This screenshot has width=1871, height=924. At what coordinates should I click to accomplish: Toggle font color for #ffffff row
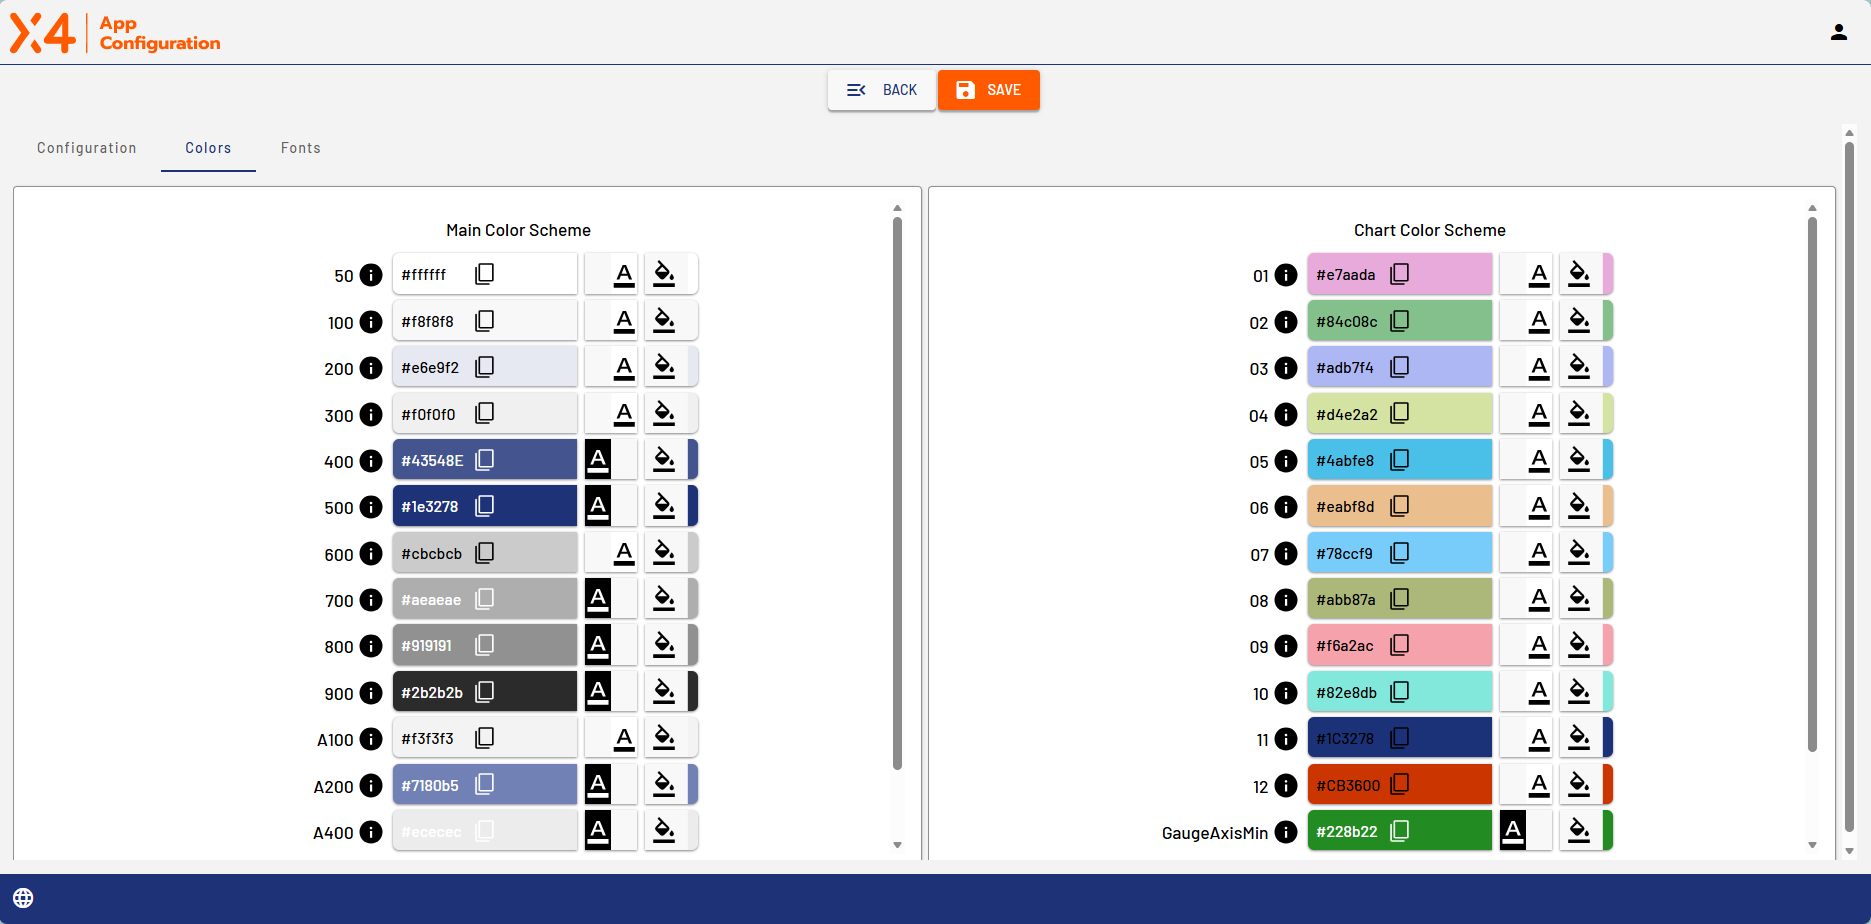[624, 275]
